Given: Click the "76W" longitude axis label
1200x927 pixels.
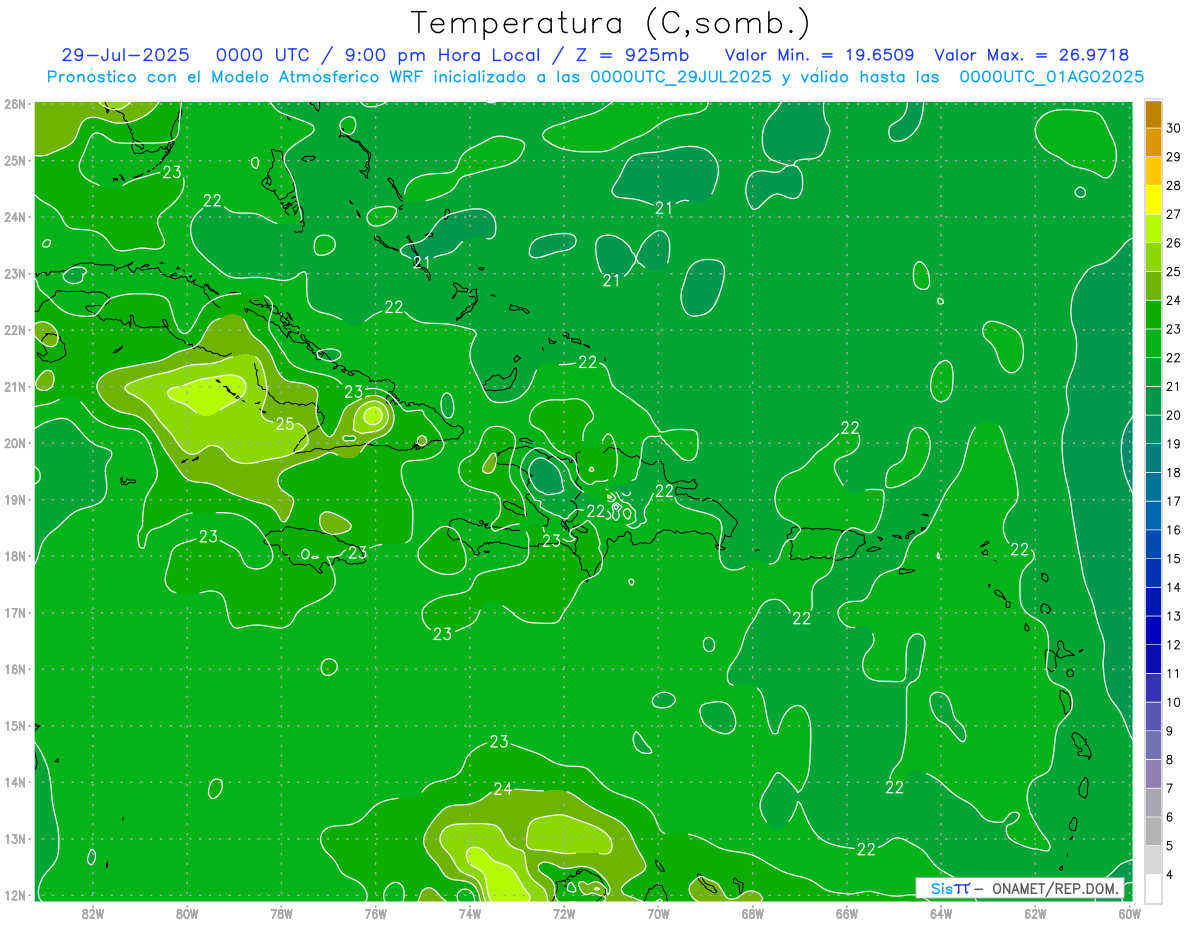Looking at the screenshot, I should 375,914.
